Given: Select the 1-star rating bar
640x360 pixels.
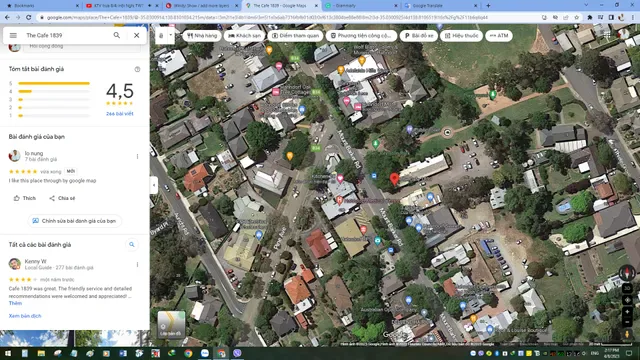Looking at the screenshot, I should pyautogui.click(x=54, y=116).
